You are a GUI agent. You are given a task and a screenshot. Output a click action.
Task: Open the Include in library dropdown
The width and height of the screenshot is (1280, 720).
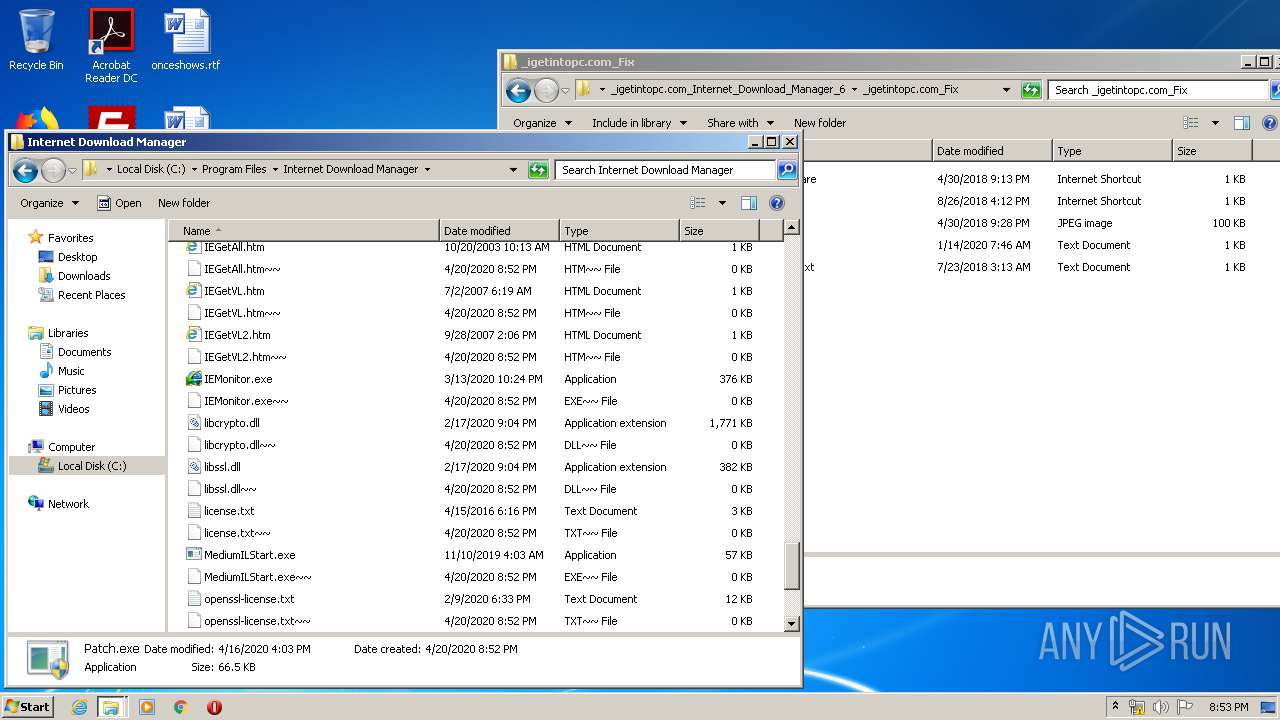pos(639,123)
